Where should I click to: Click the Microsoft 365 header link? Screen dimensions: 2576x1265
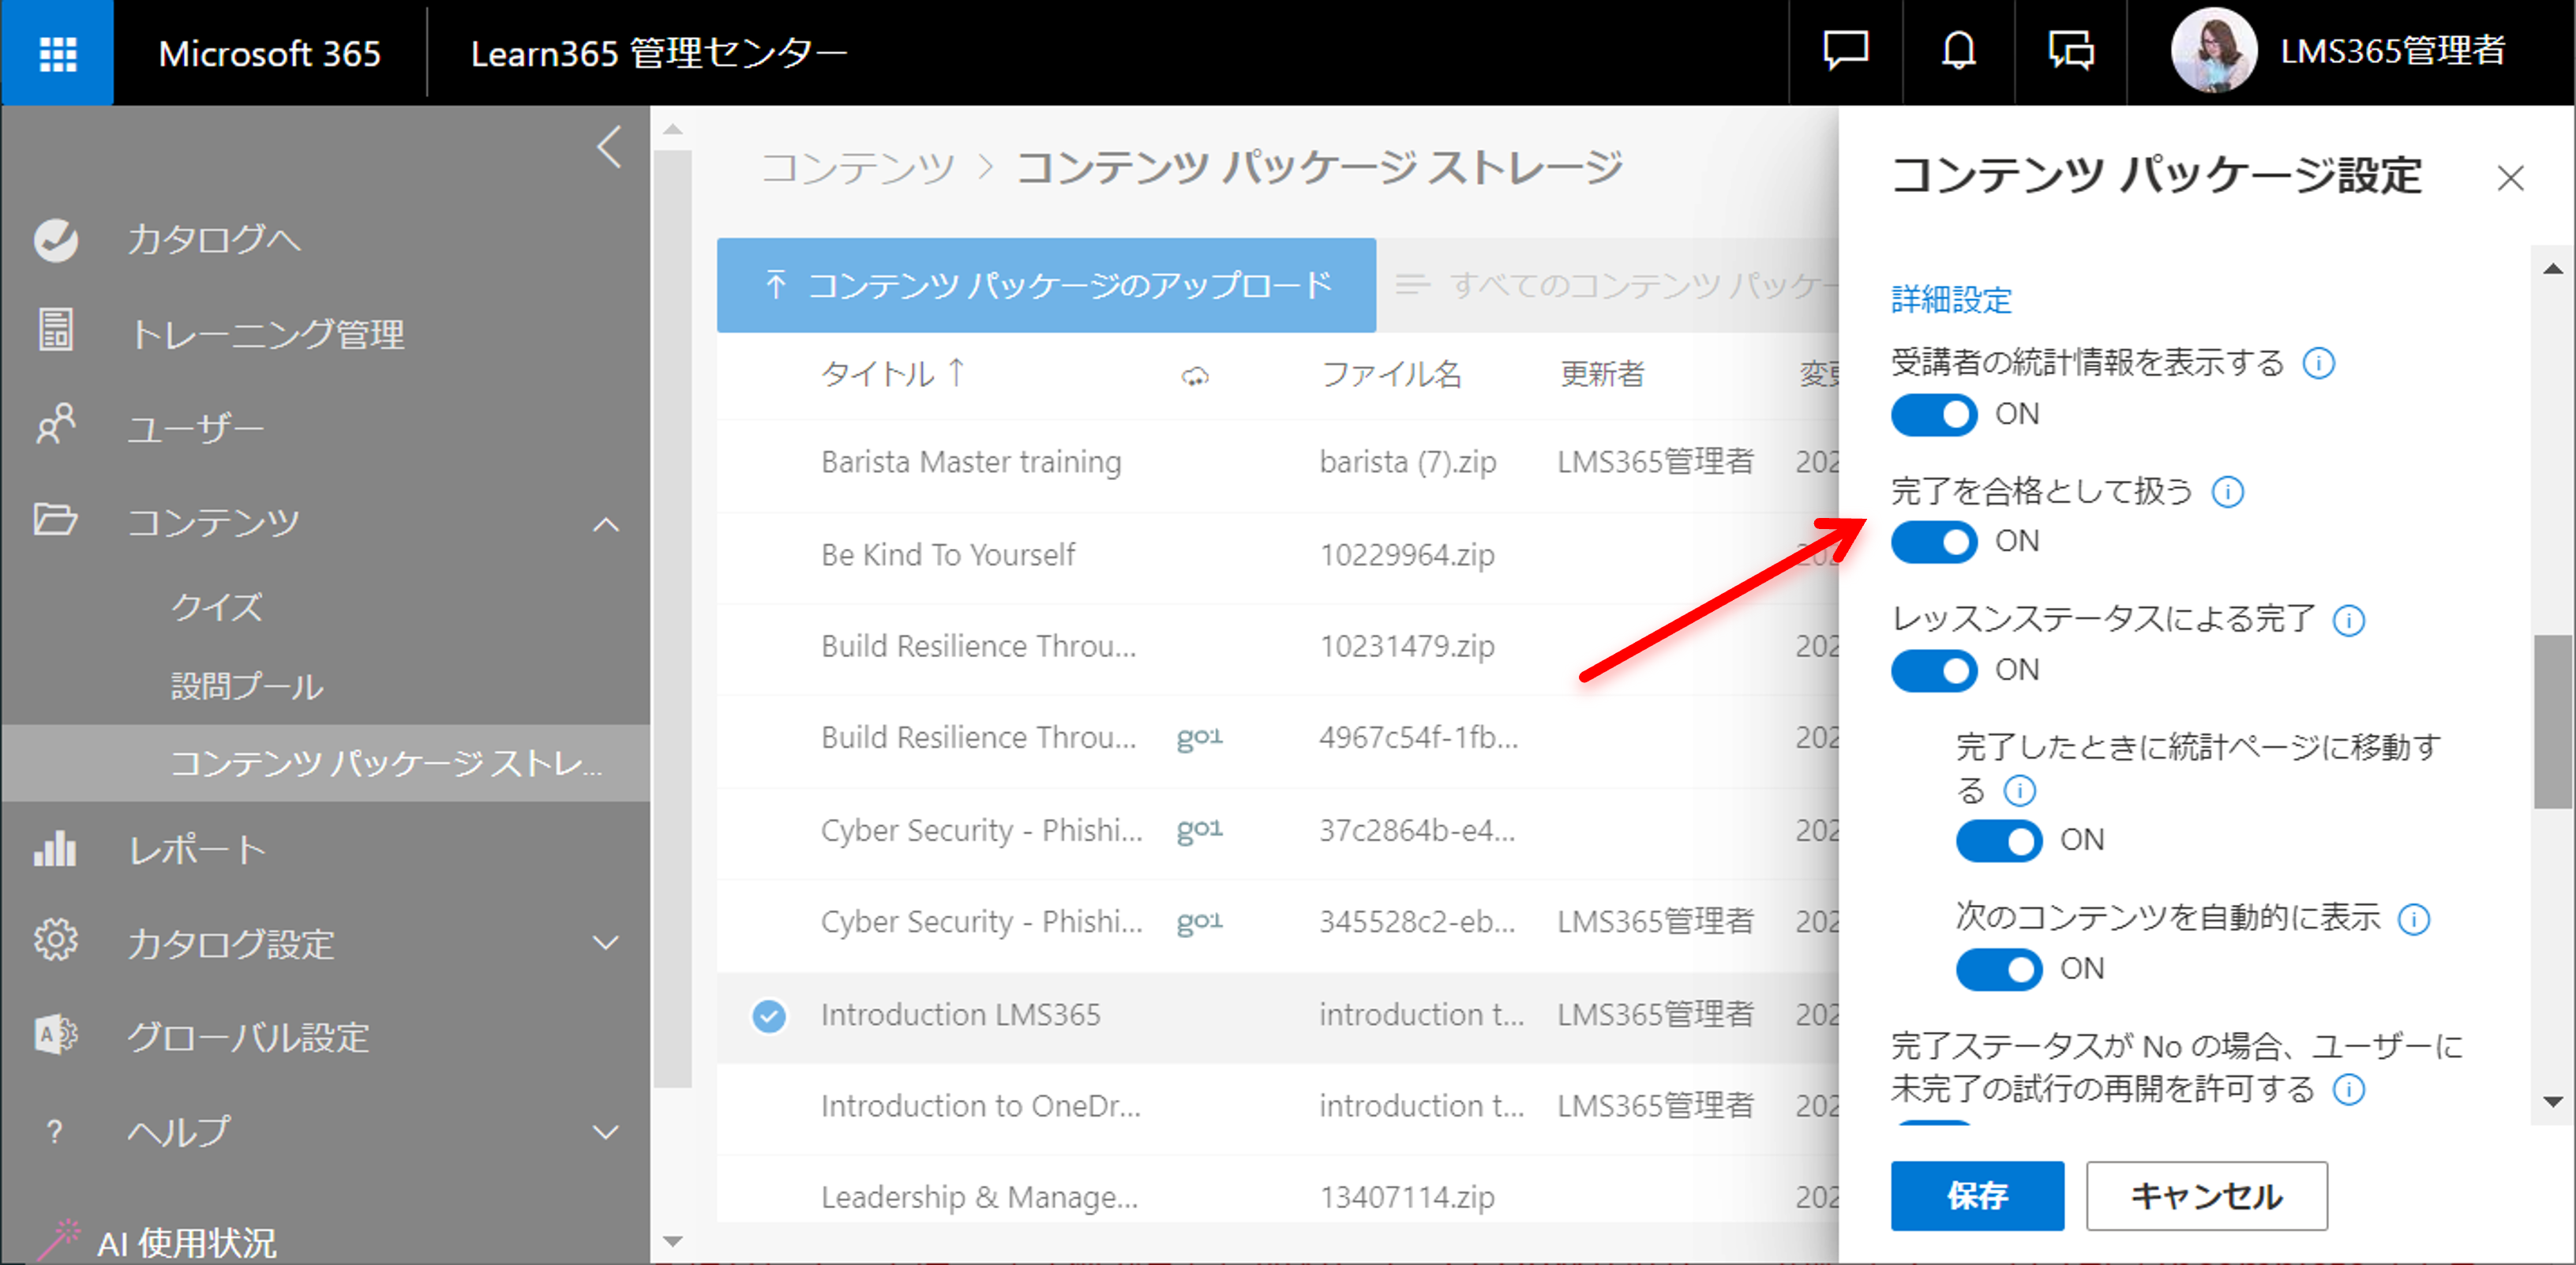[x=269, y=53]
